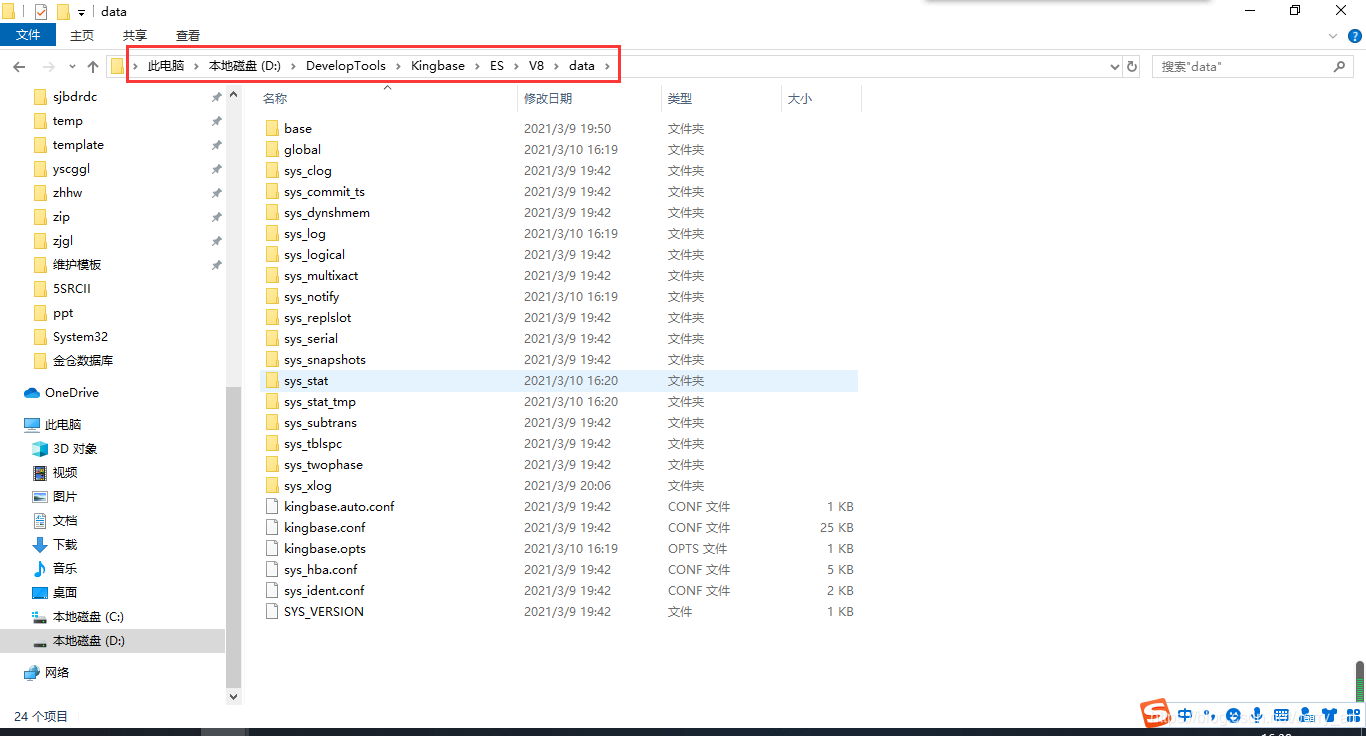Open breadcrumb chevron after 此电脑
The height and width of the screenshot is (736, 1366).
[196, 66]
